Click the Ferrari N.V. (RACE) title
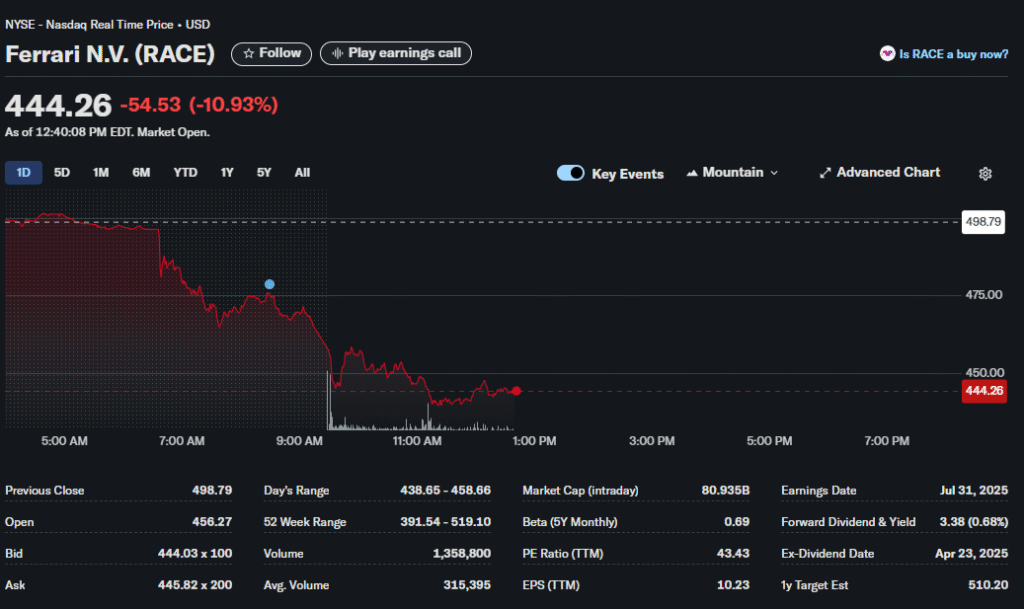The width and height of the screenshot is (1024, 609). (110, 54)
